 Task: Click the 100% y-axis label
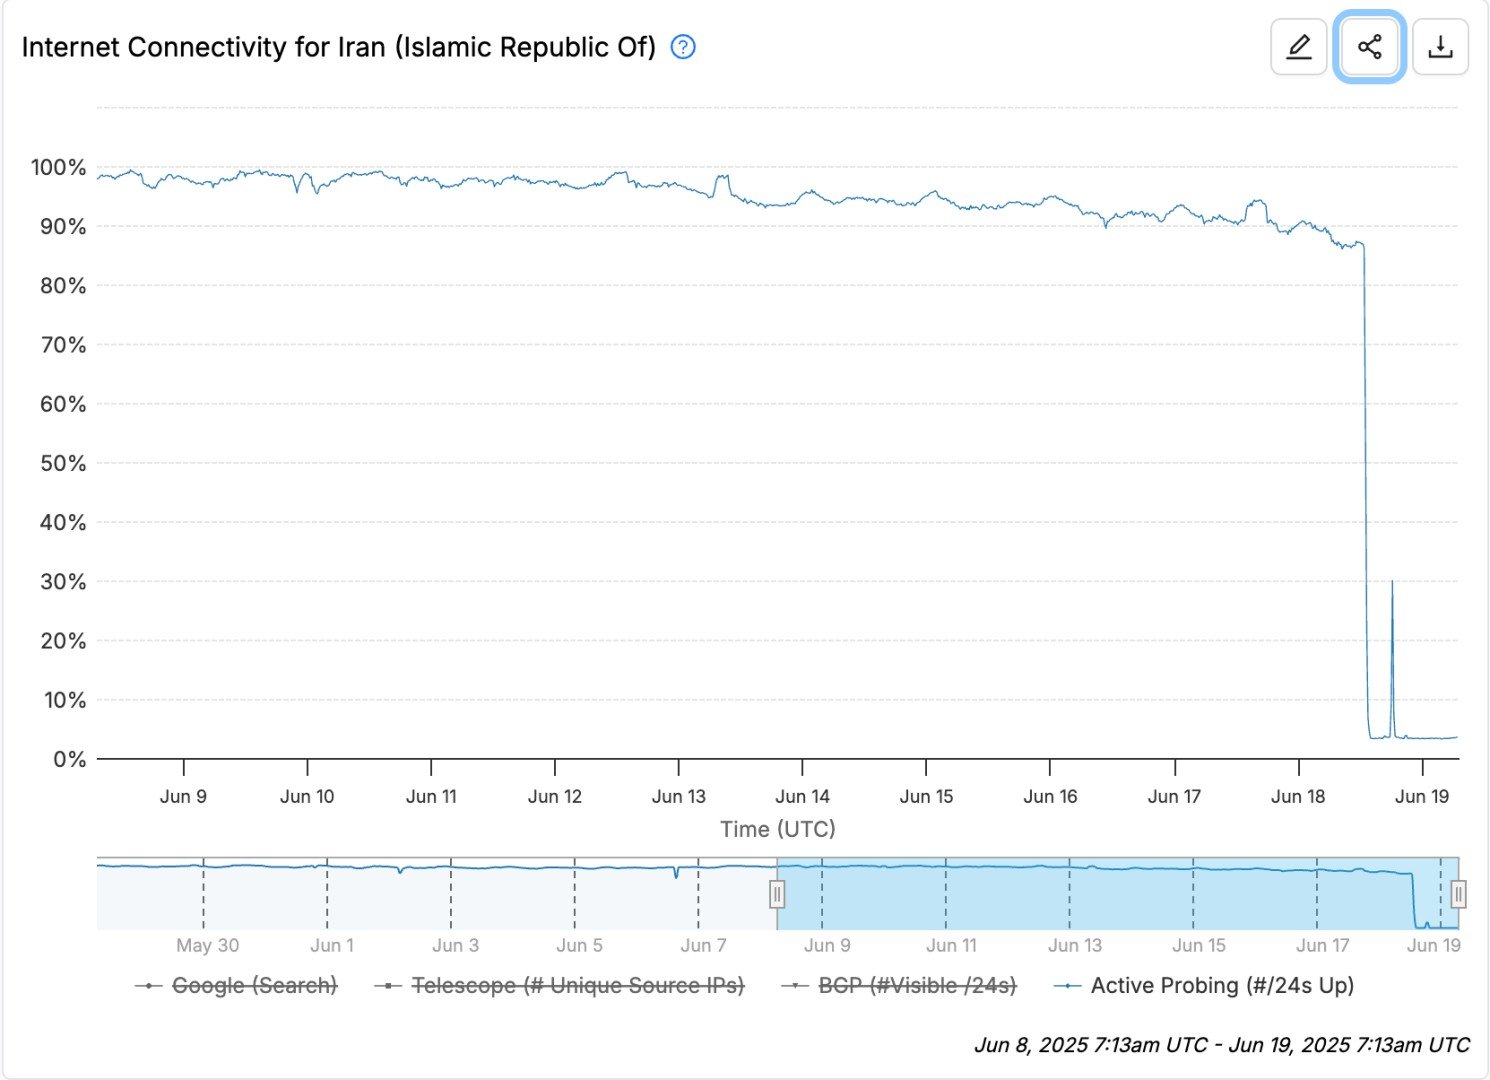pos(59,167)
